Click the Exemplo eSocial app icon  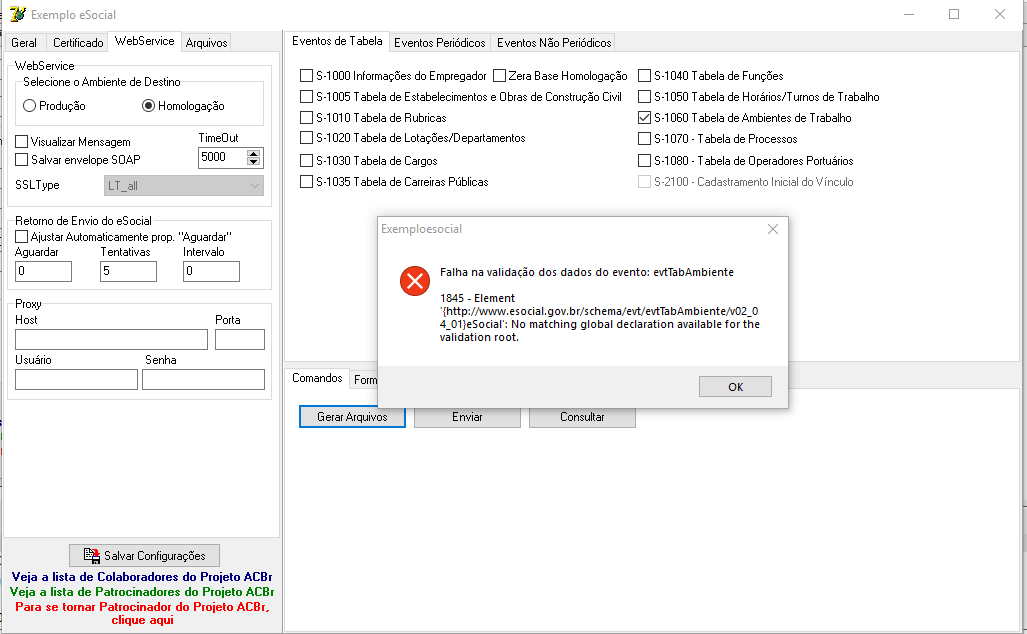click(x=18, y=14)
